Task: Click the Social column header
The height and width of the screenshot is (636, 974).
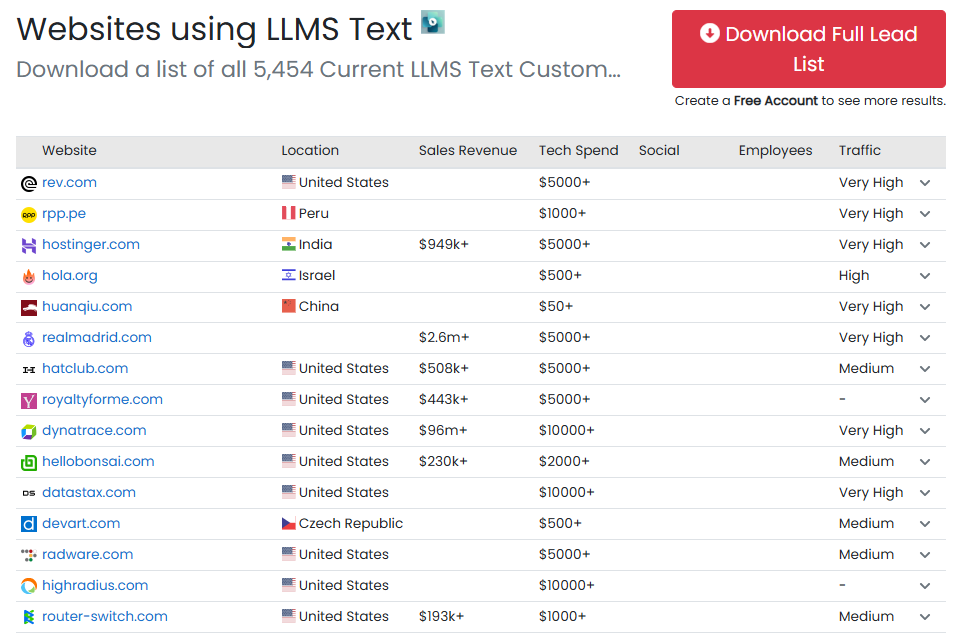Action: 659,151
